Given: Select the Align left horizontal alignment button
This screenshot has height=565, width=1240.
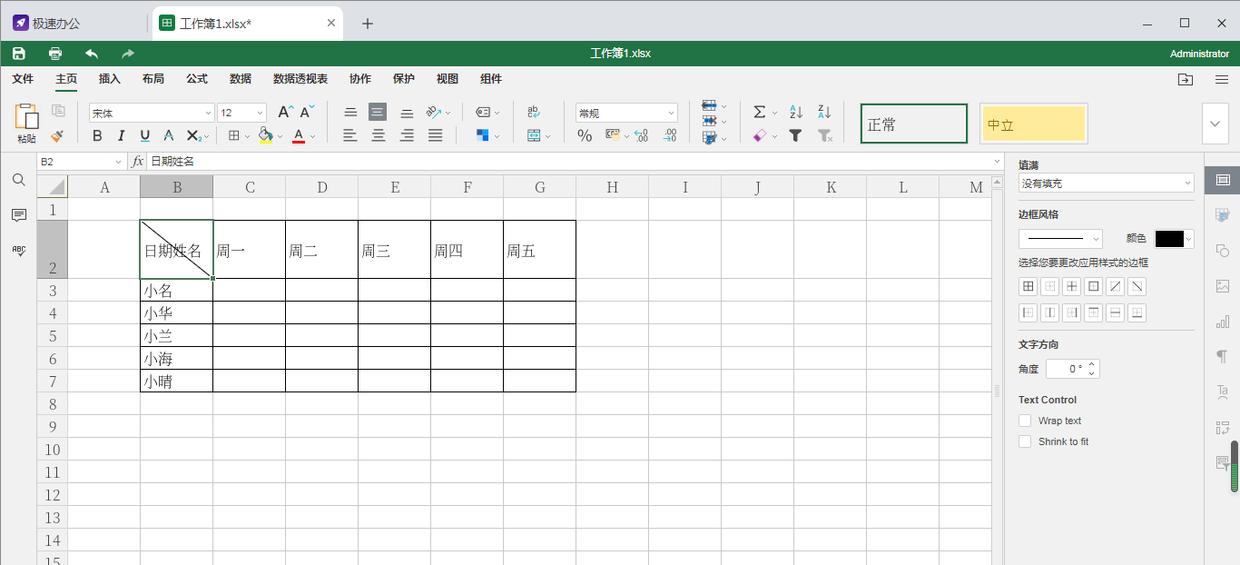Looking at the screenshot, I should (350, 135).
